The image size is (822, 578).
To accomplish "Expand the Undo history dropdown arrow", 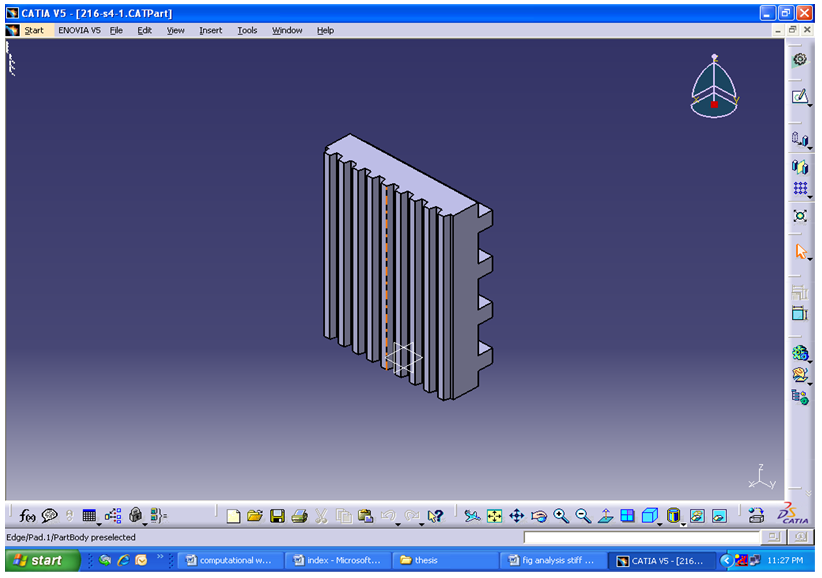I will [398, 523].
